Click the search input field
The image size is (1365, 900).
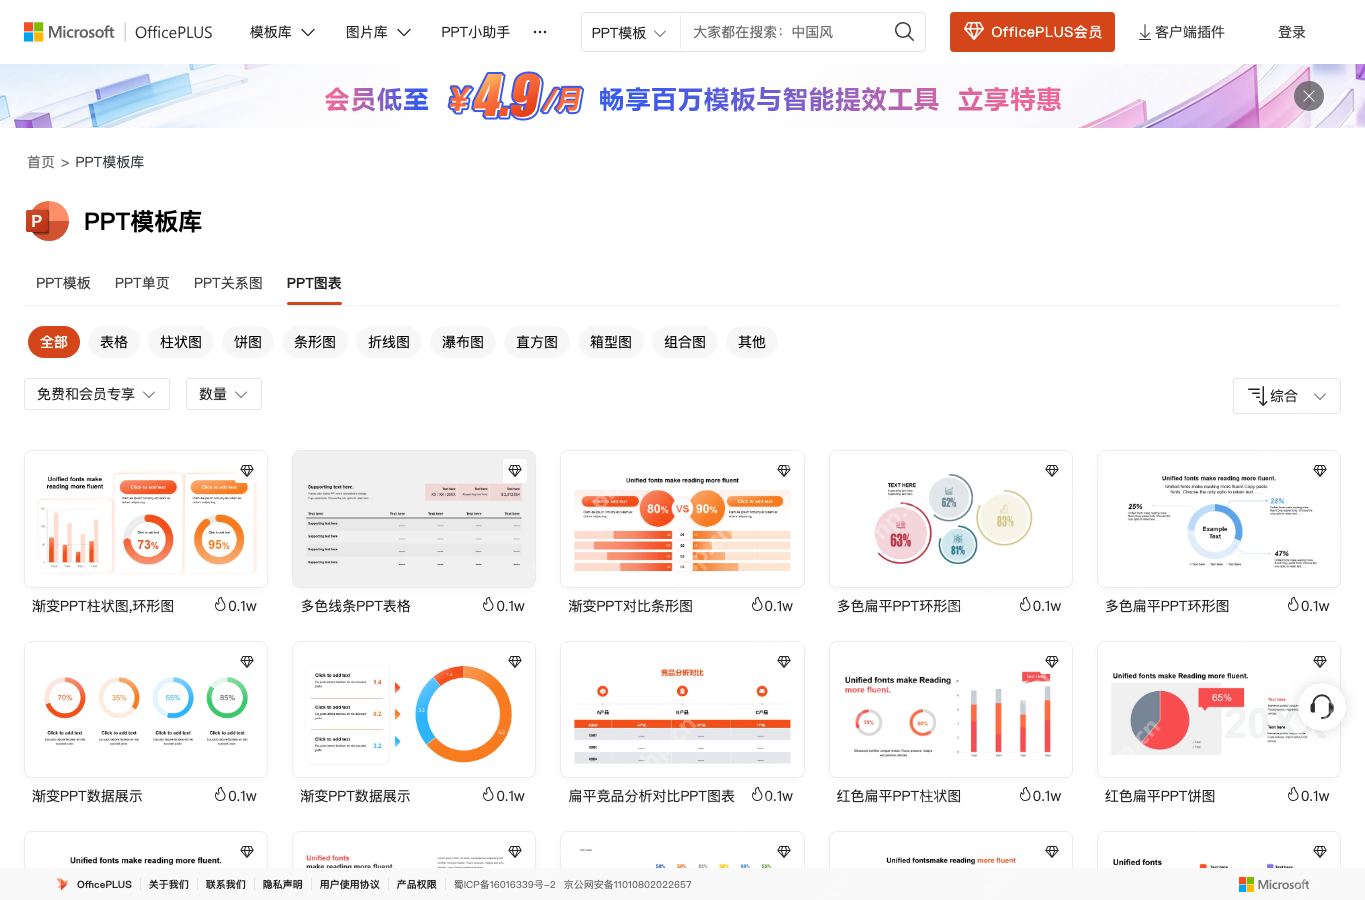click(x=785, y=32)
